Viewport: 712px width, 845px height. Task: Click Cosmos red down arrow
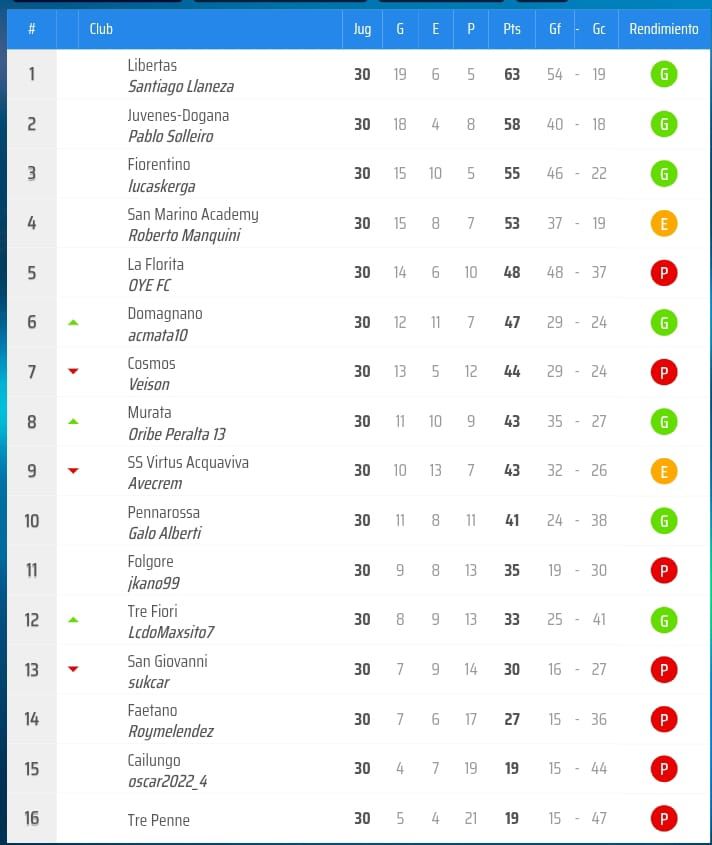(x=72, y=372)
